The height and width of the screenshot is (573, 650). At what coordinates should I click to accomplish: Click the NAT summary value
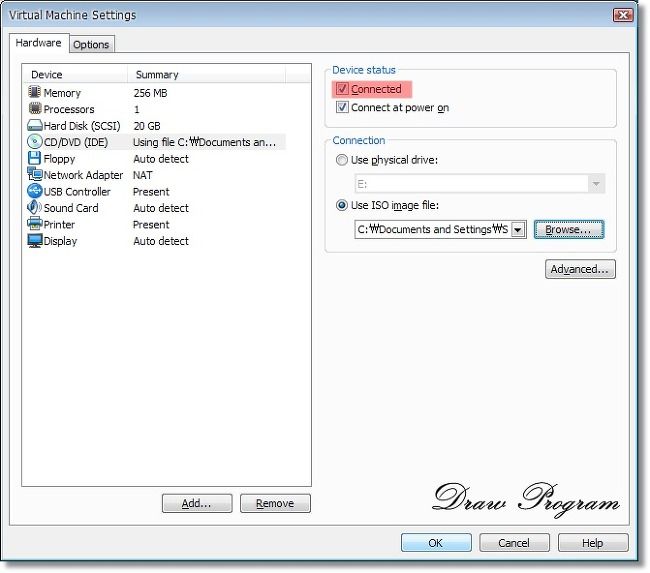pyautogui.click(x=143, y=175)
